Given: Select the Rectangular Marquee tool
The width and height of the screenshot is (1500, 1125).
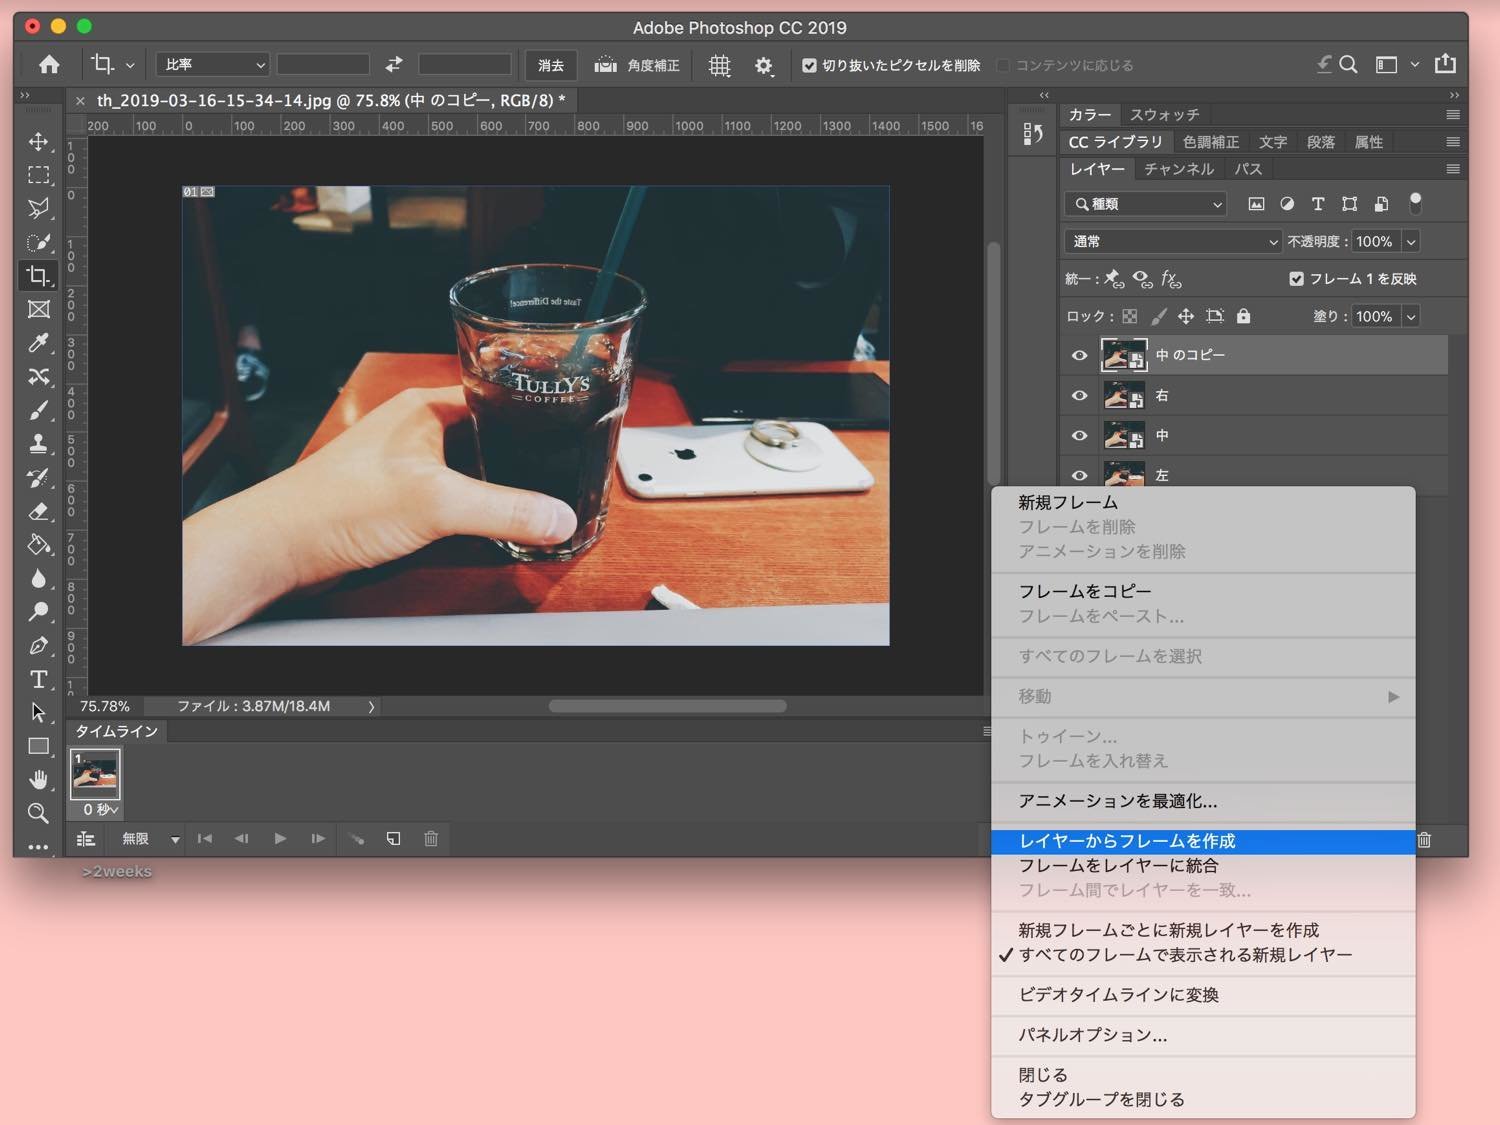Looking at the screenshot, I should coord(38,175).
